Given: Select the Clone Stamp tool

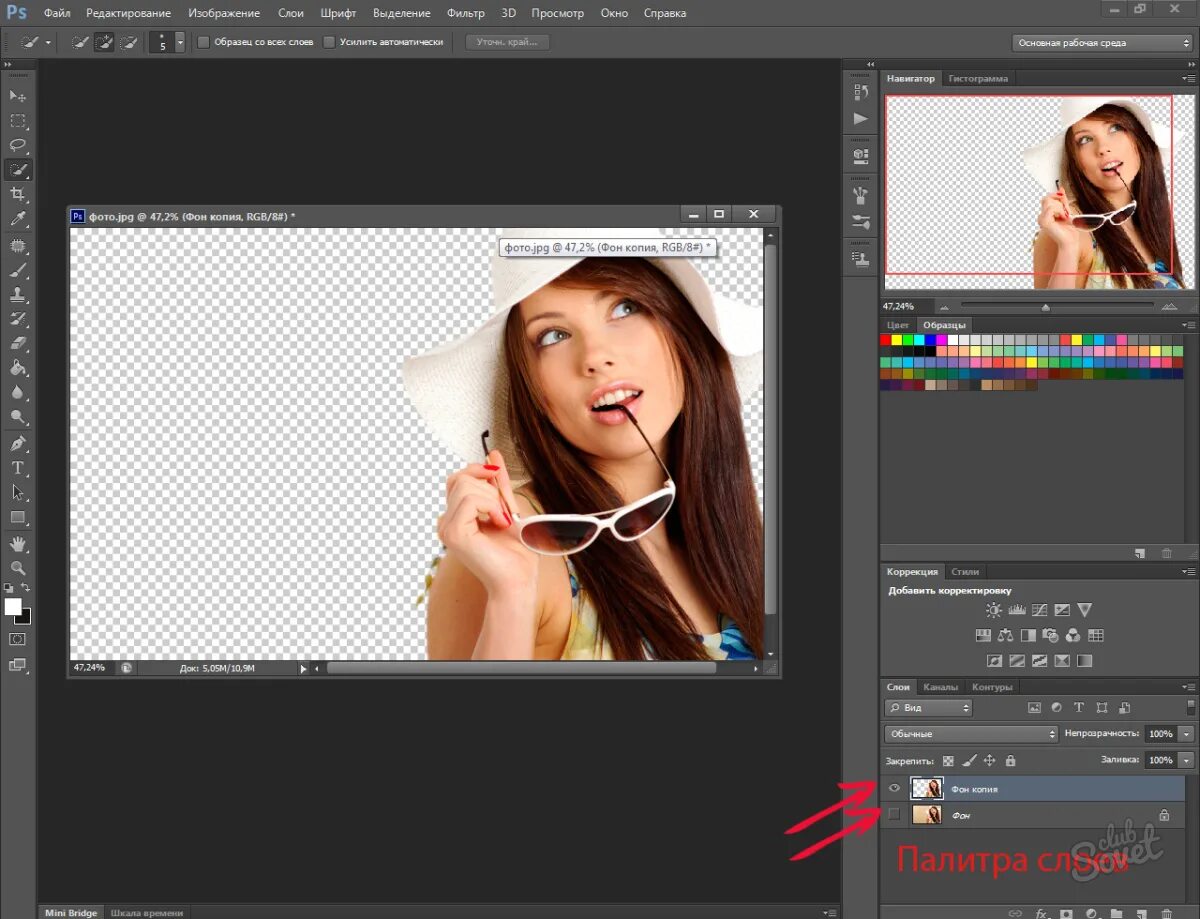Looking at the screenshot, I should pyautogui.click(x=18, y=295).
